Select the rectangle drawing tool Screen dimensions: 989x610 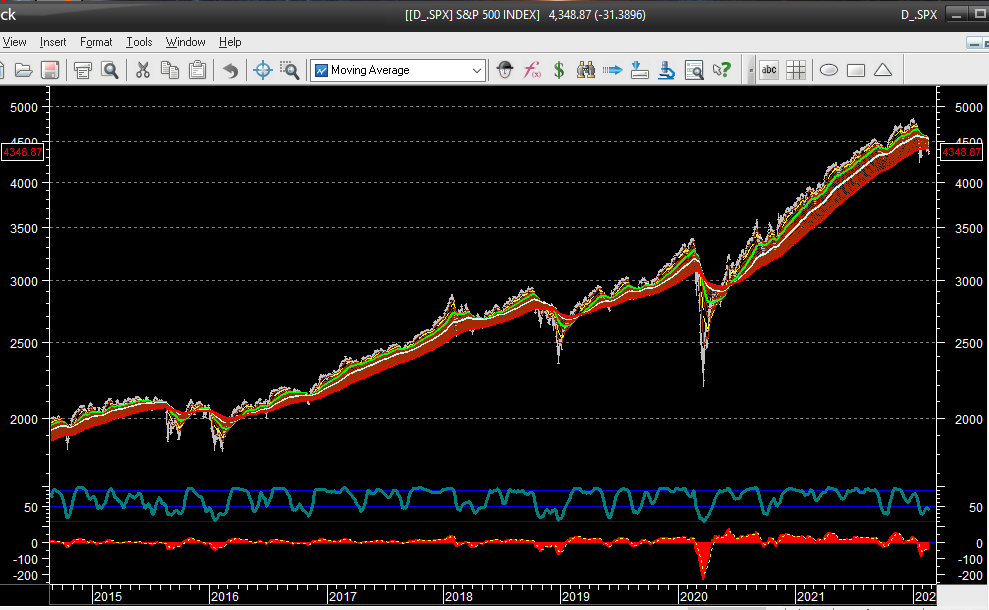click(856, 70)
